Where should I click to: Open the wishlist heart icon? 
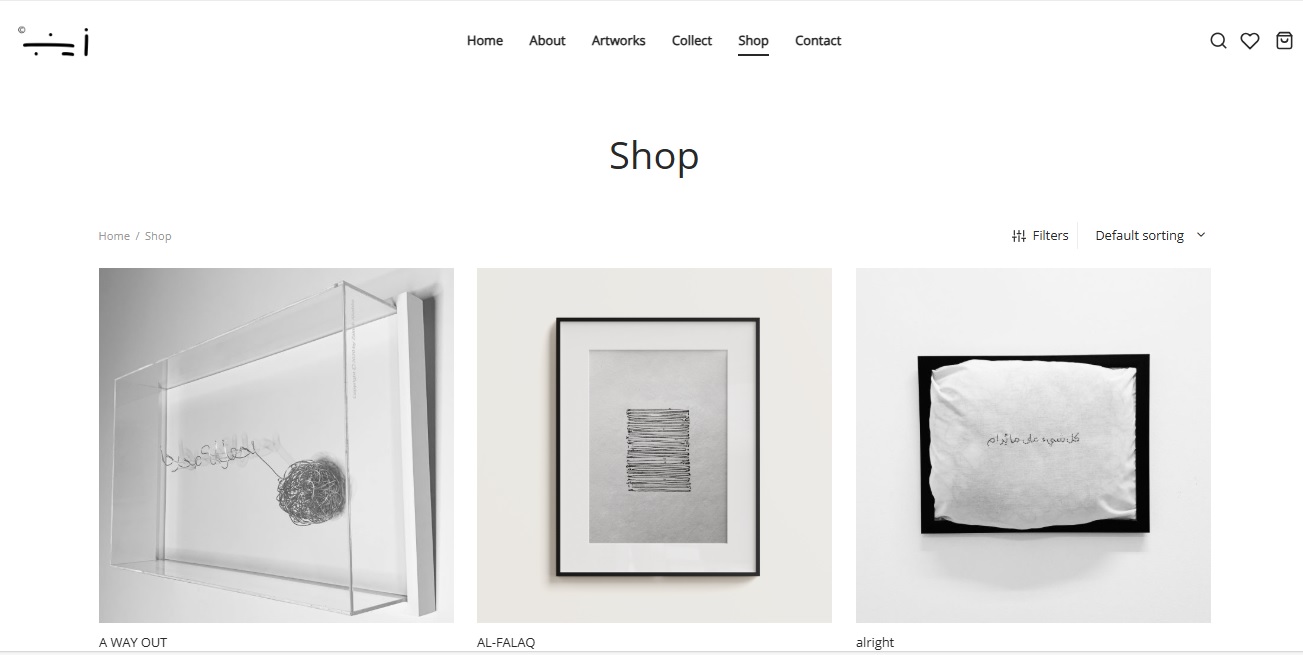coord(1250,41)
